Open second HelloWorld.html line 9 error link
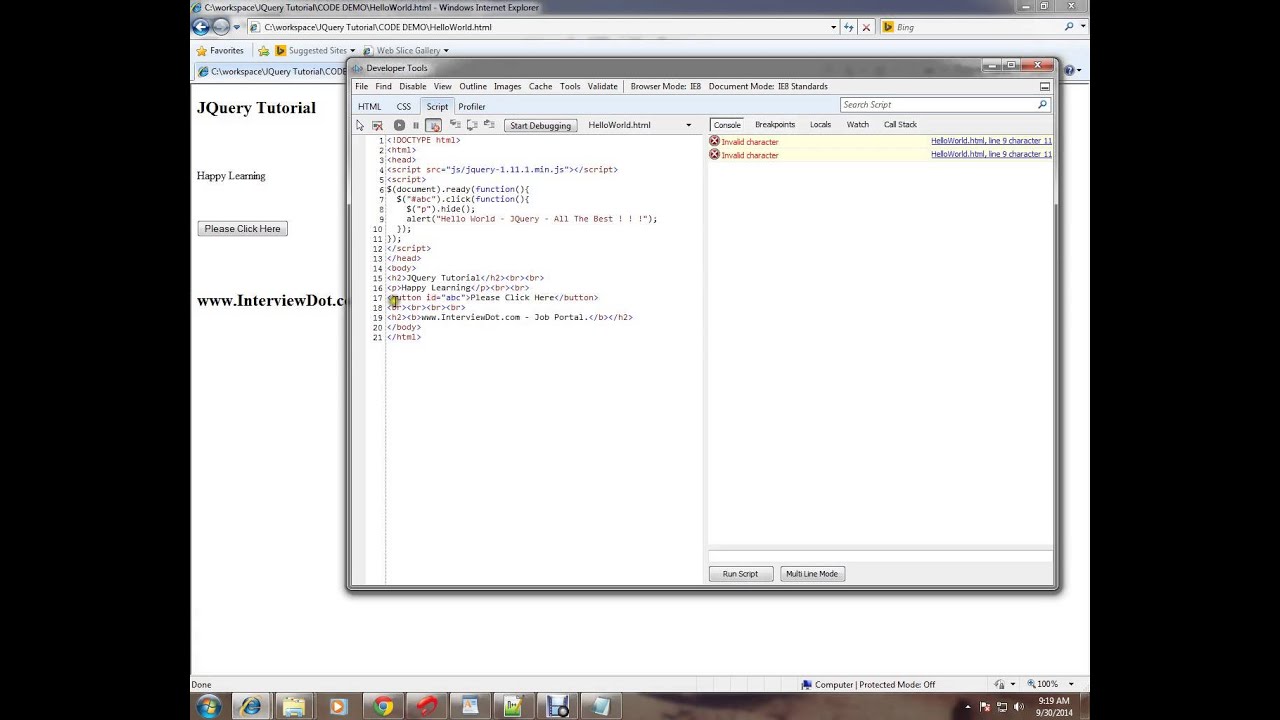 coord(991,154)
